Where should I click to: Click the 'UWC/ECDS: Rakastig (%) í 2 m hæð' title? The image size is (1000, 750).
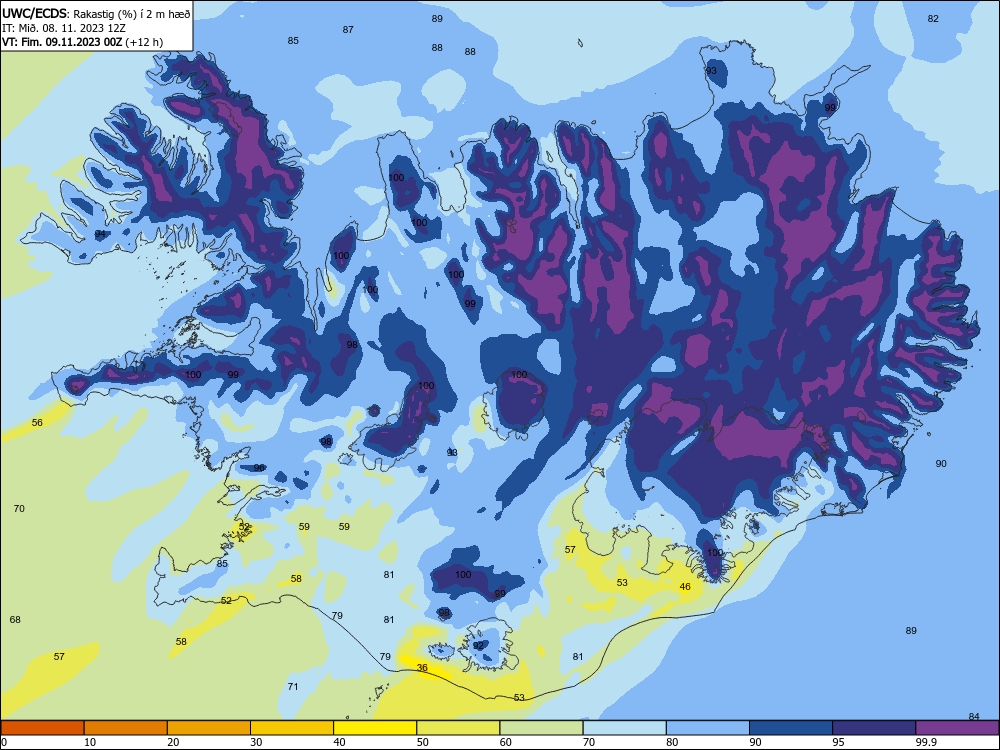[x=96, y=14]
